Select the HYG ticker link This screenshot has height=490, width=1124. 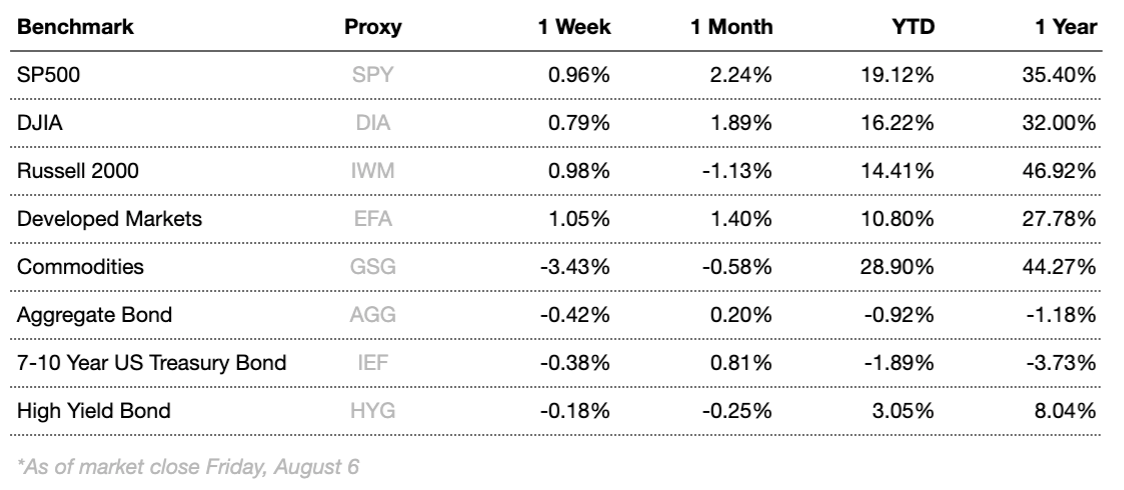pos(372,410)
